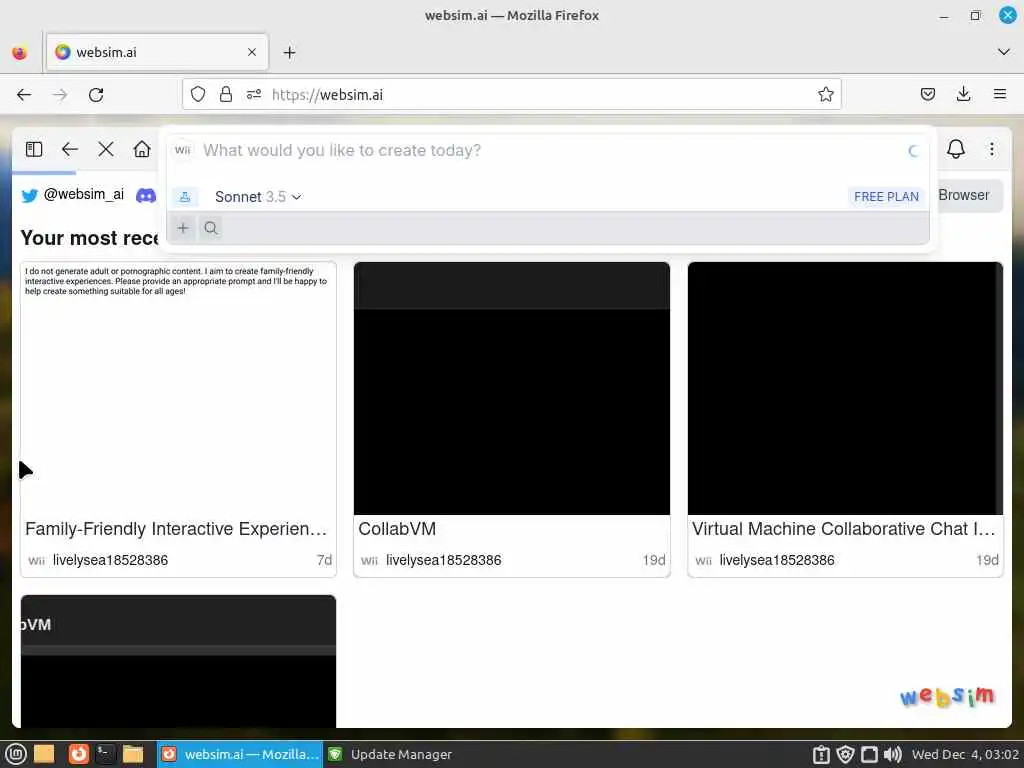Open Firefox hamburger application menu
Image resolution: width=1024 pixels, height=768 pixels.
pos(999,95)
